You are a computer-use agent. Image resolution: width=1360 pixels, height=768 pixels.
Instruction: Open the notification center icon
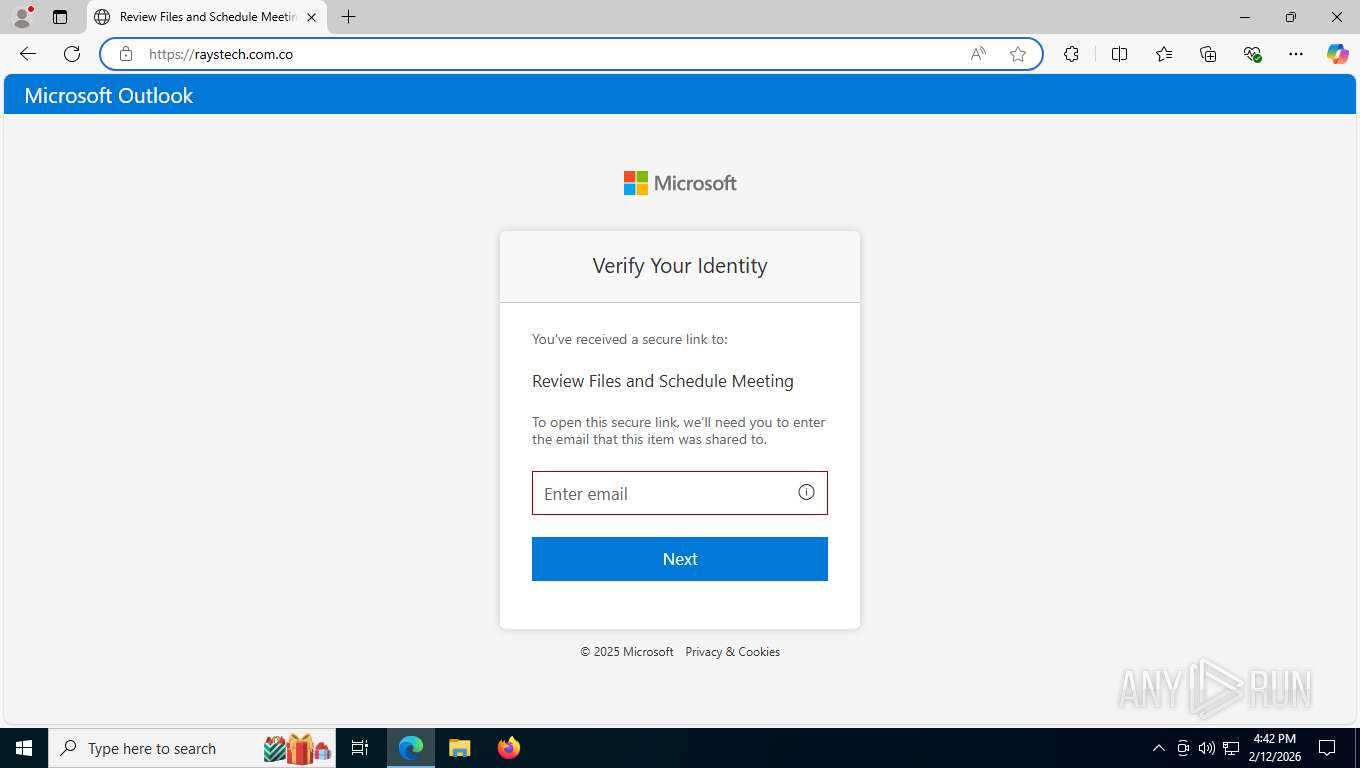click(x=1327, y=748)
